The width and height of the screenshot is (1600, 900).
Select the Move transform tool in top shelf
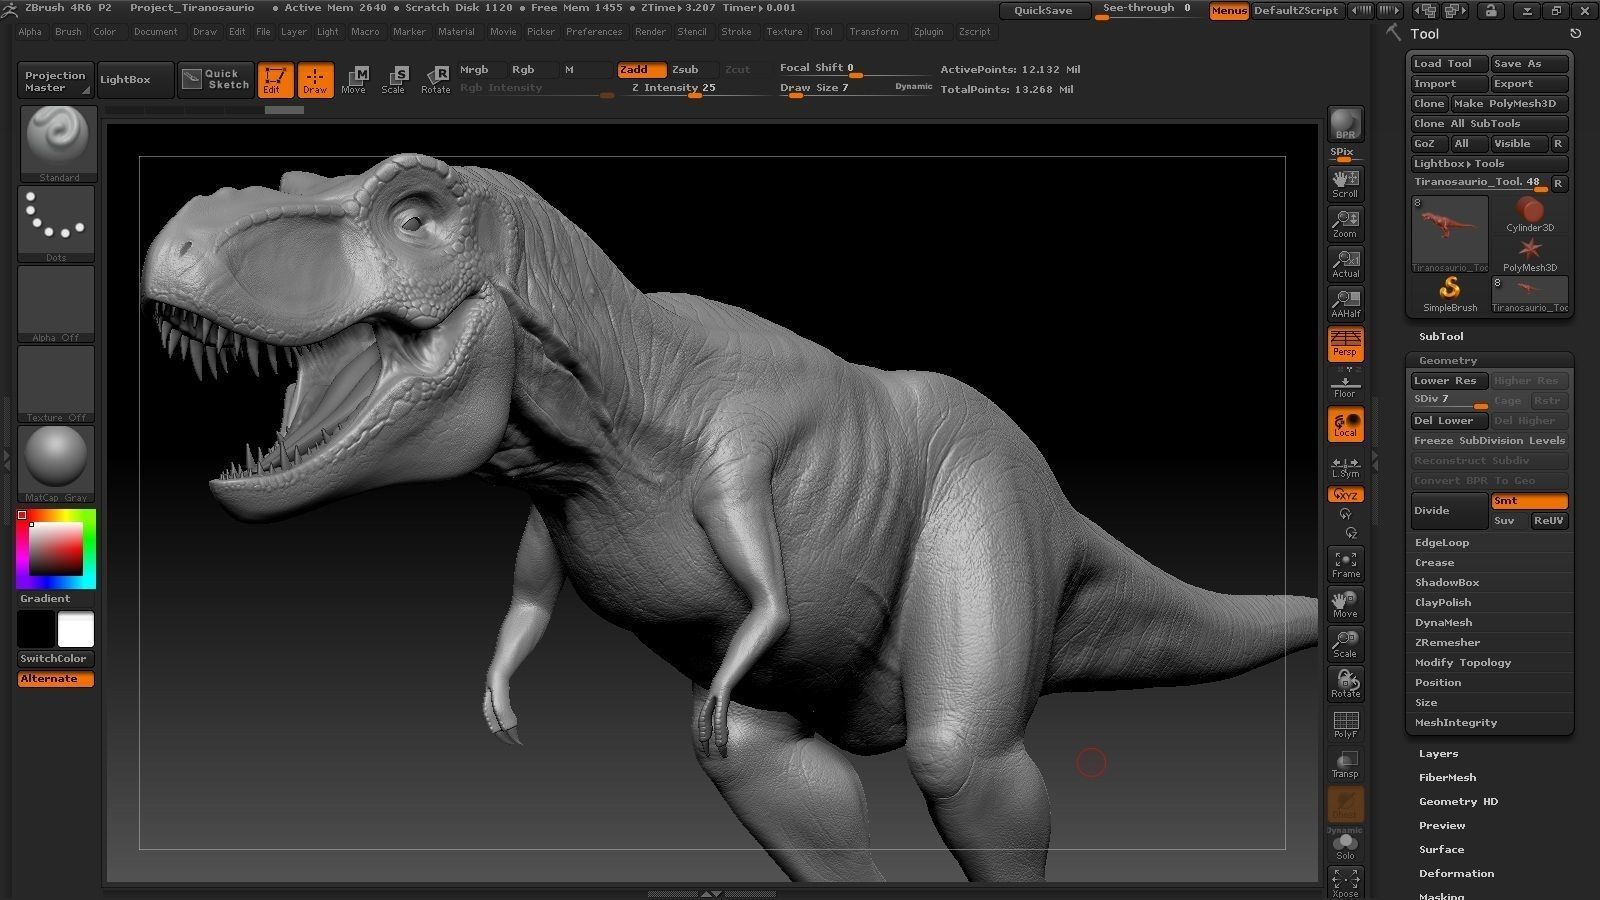pyautogui.click(x=355, y=80)
